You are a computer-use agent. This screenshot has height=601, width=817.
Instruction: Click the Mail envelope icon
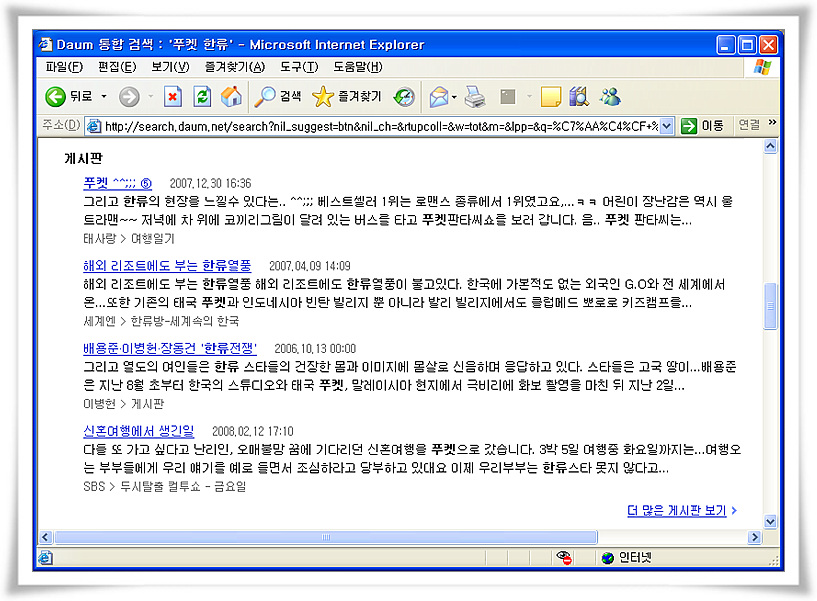439,96
